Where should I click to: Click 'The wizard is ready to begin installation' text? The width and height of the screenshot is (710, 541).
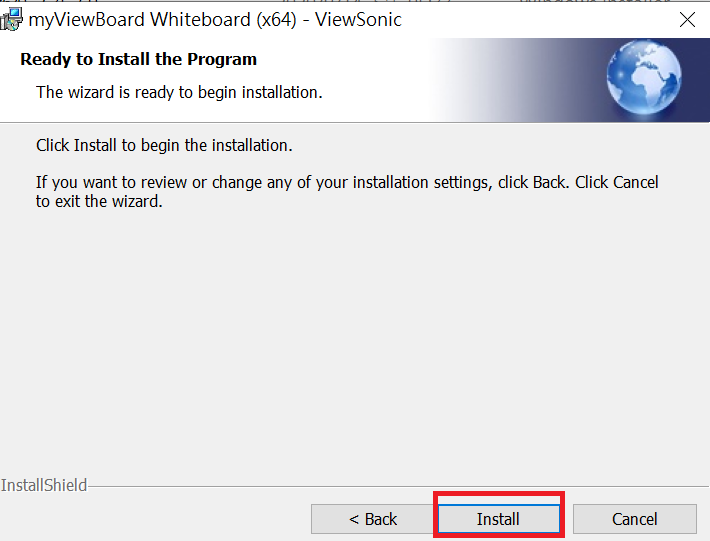coord(179,92)
